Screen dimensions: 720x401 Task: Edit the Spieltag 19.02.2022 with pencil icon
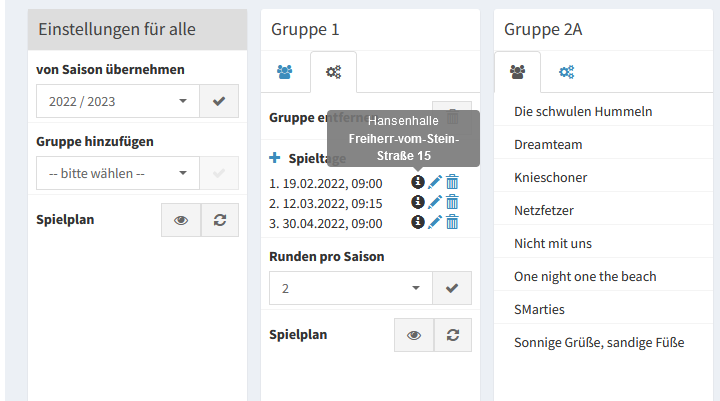435,182
